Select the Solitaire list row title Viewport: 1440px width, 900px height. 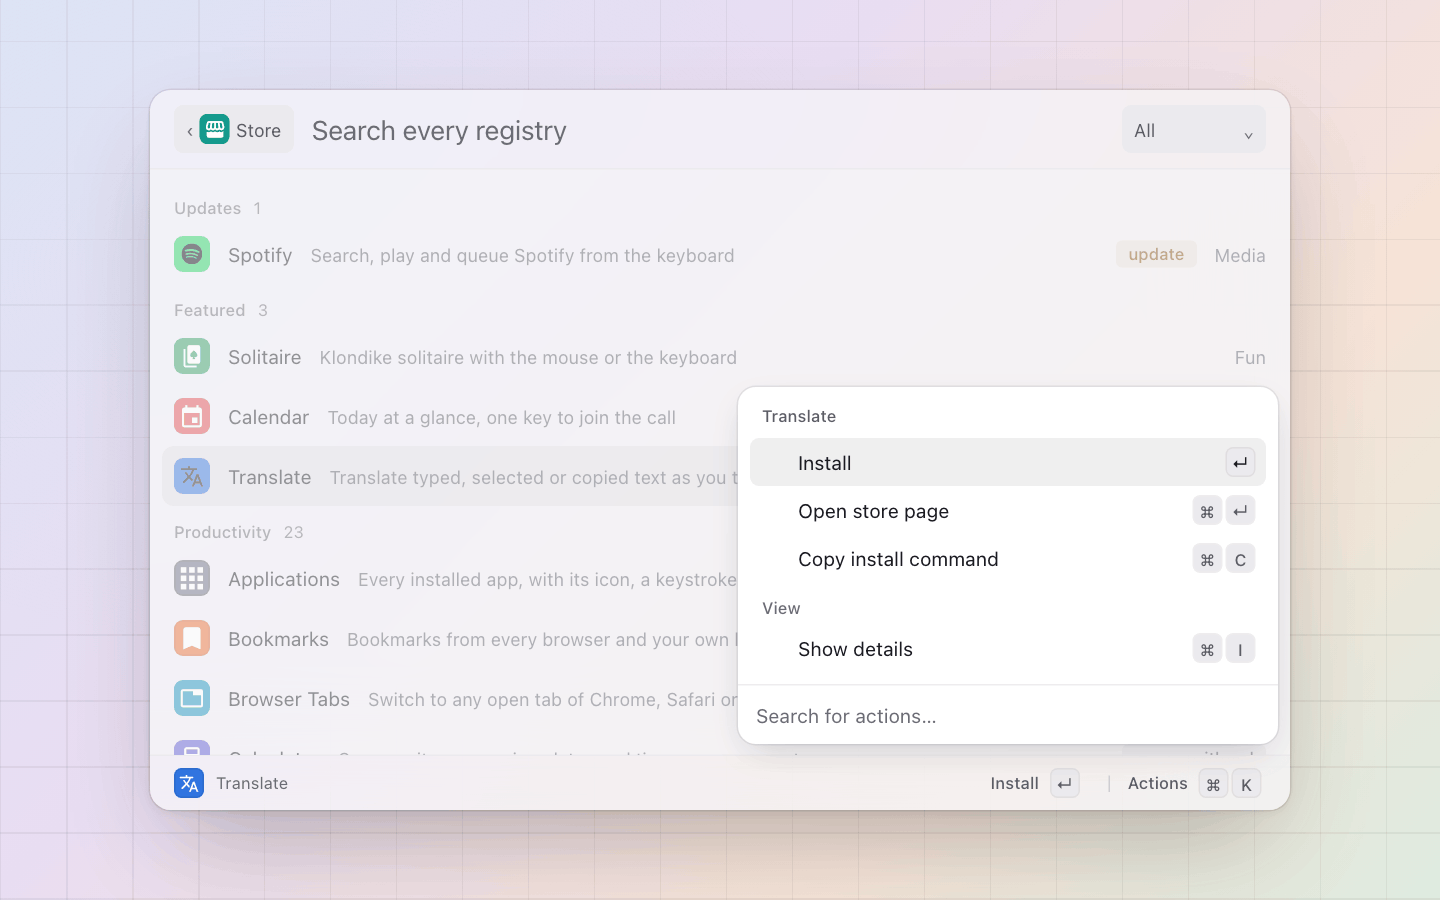pos(265,357)
